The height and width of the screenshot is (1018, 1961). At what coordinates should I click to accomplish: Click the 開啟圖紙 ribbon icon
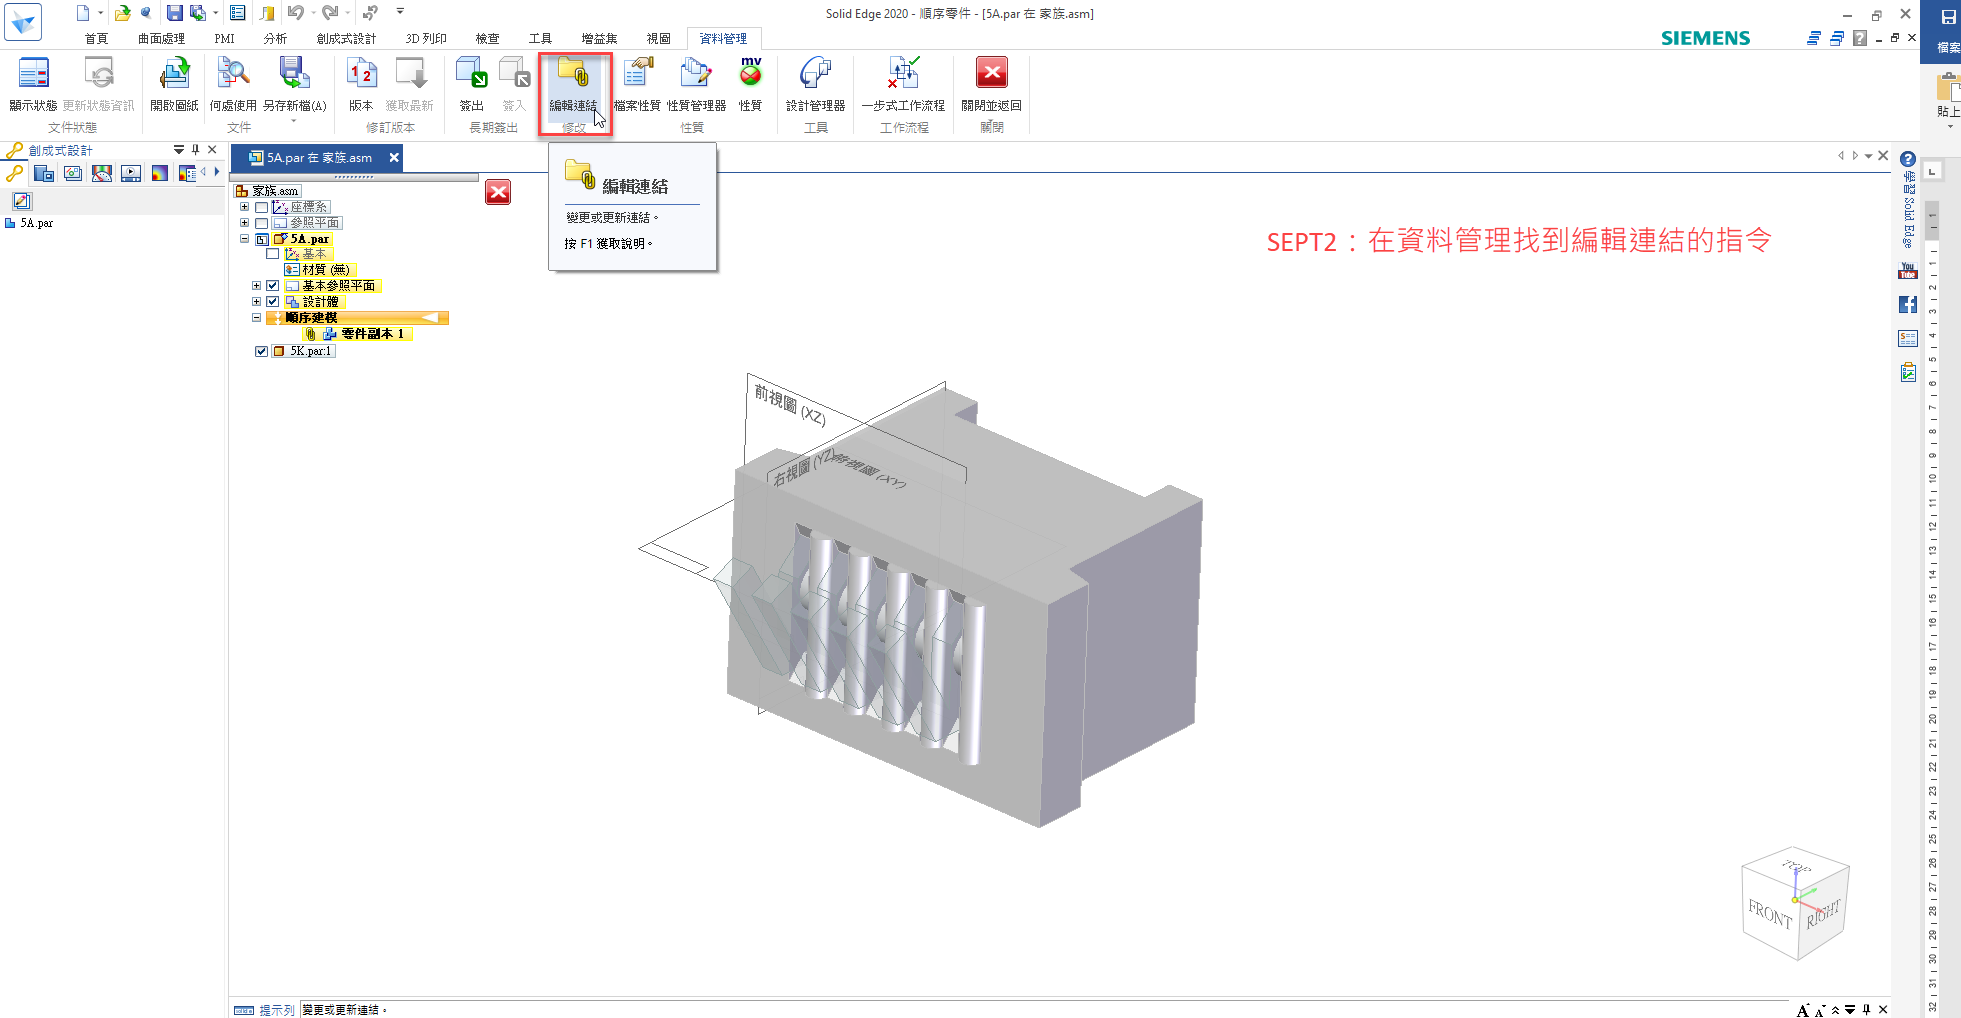[175, 74]
